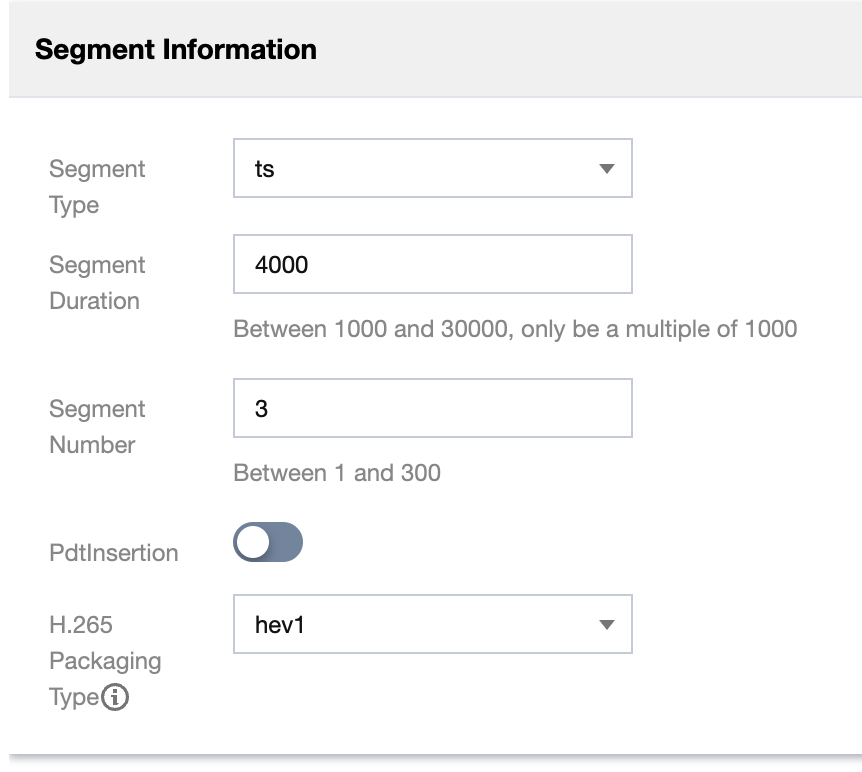Click the 'Between 1 and 300' hint text
This screenshot has width=862, height=772.
point(337,473)
